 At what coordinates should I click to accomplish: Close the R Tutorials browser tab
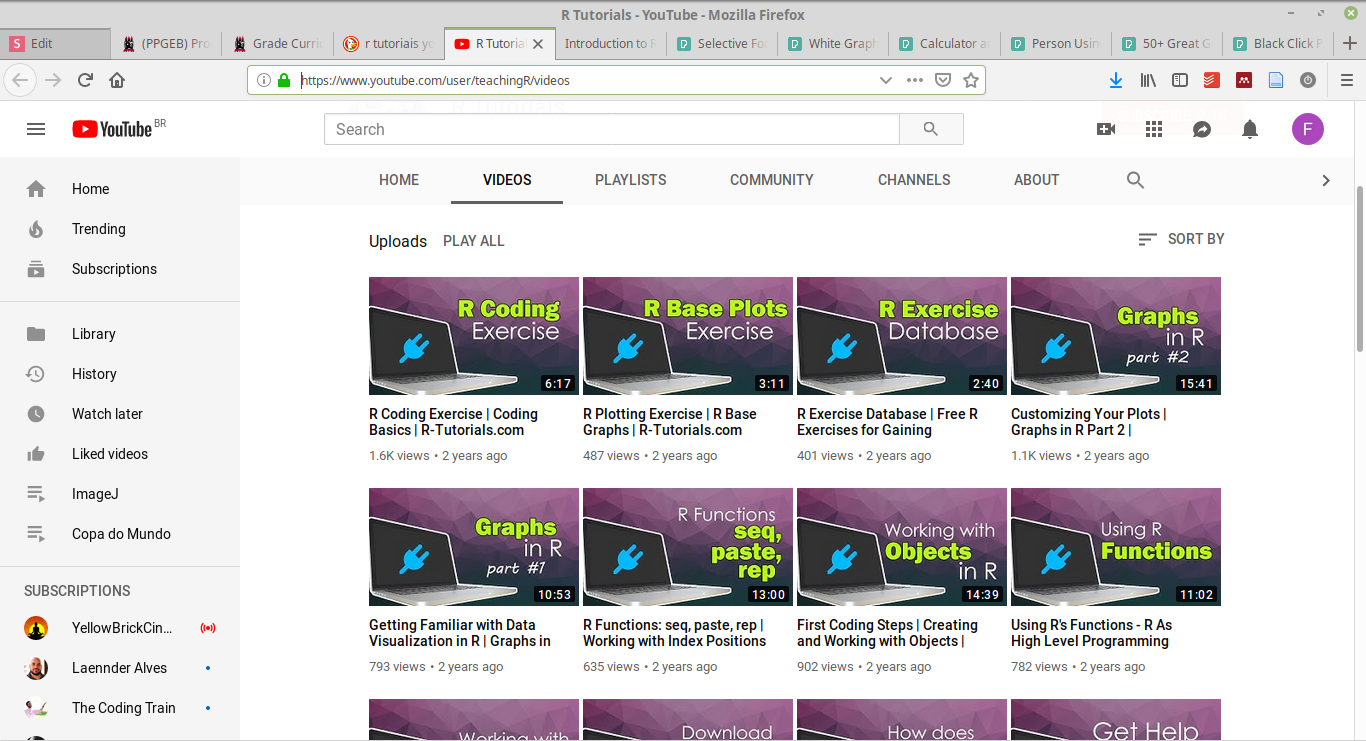click(538, 44)
